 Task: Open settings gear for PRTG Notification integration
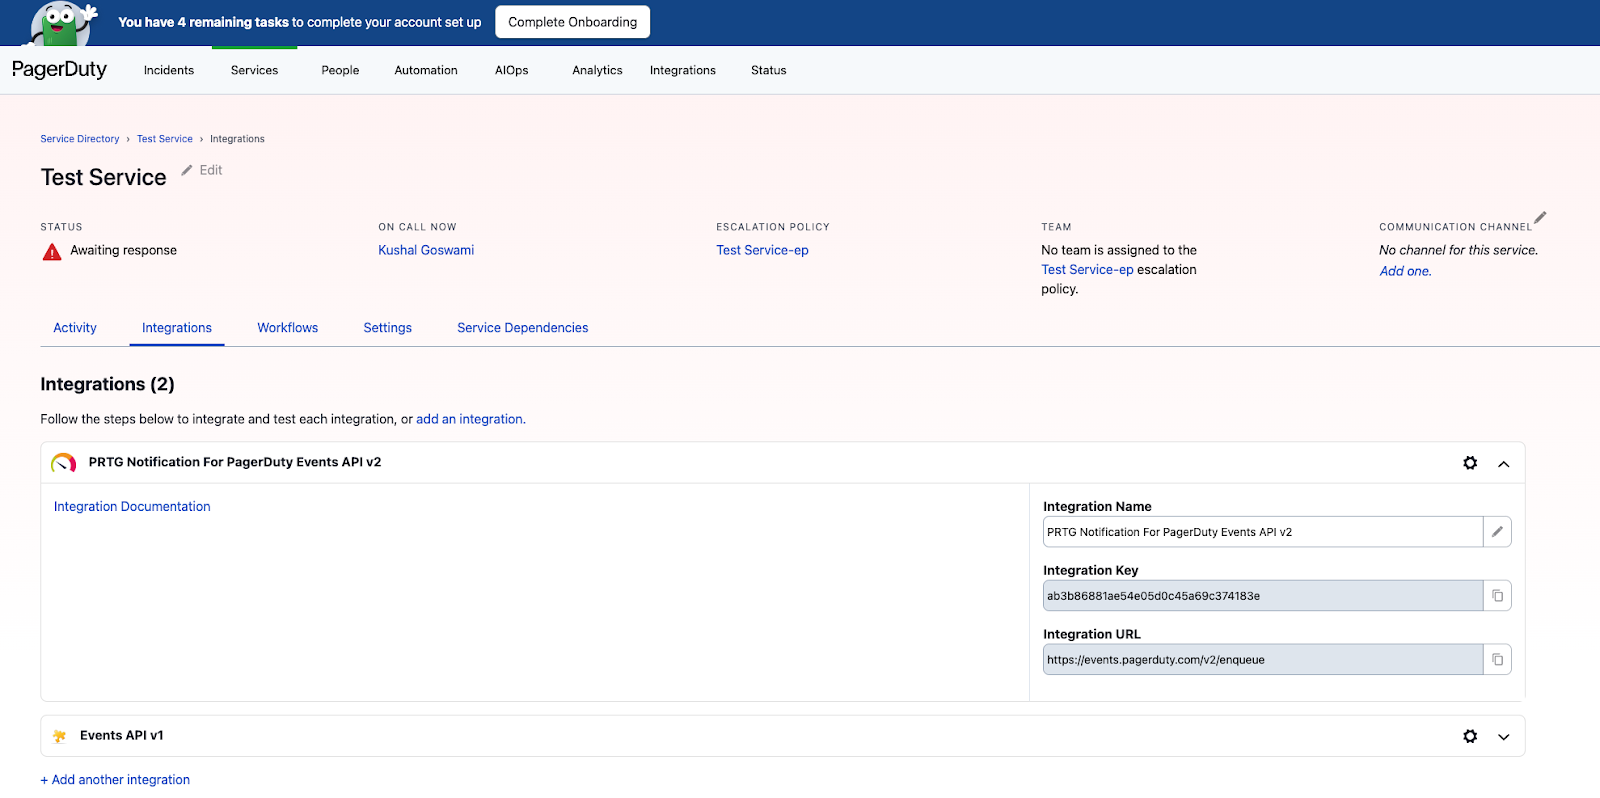click(x=1470, y=463)
